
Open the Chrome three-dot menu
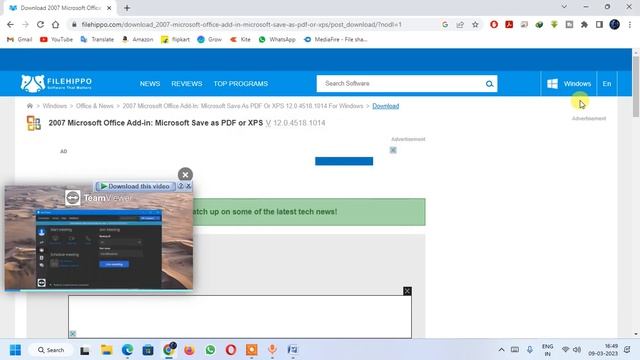[x=630, y=24]
